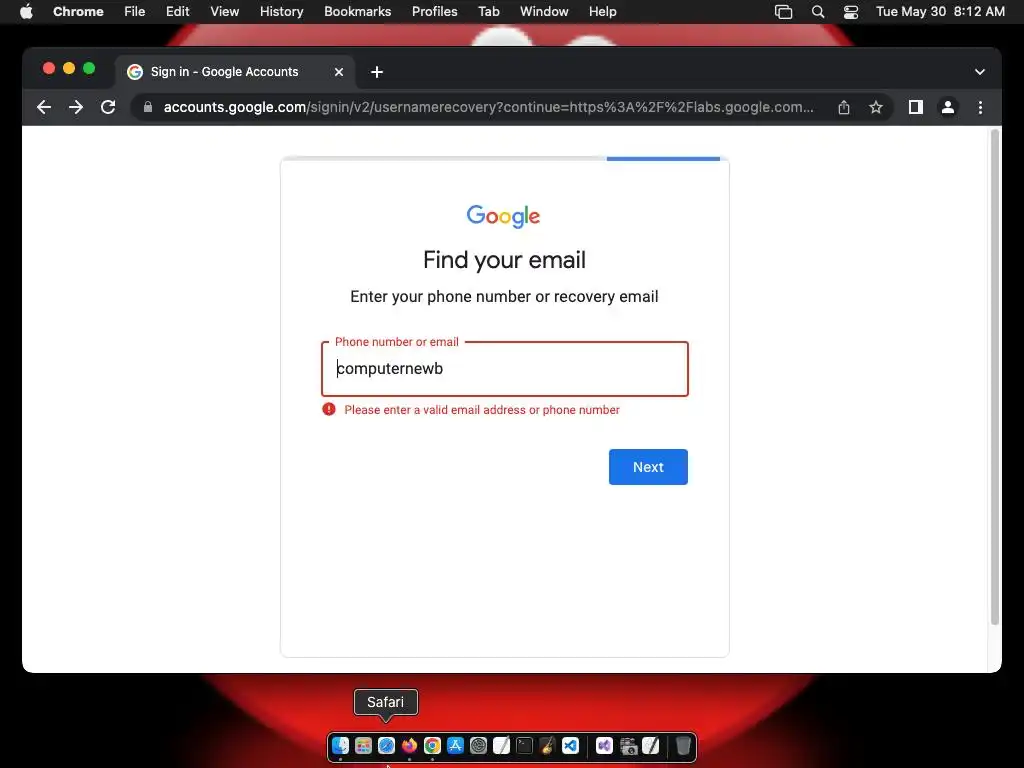Reload the Google Accounts page

(108, 107)
